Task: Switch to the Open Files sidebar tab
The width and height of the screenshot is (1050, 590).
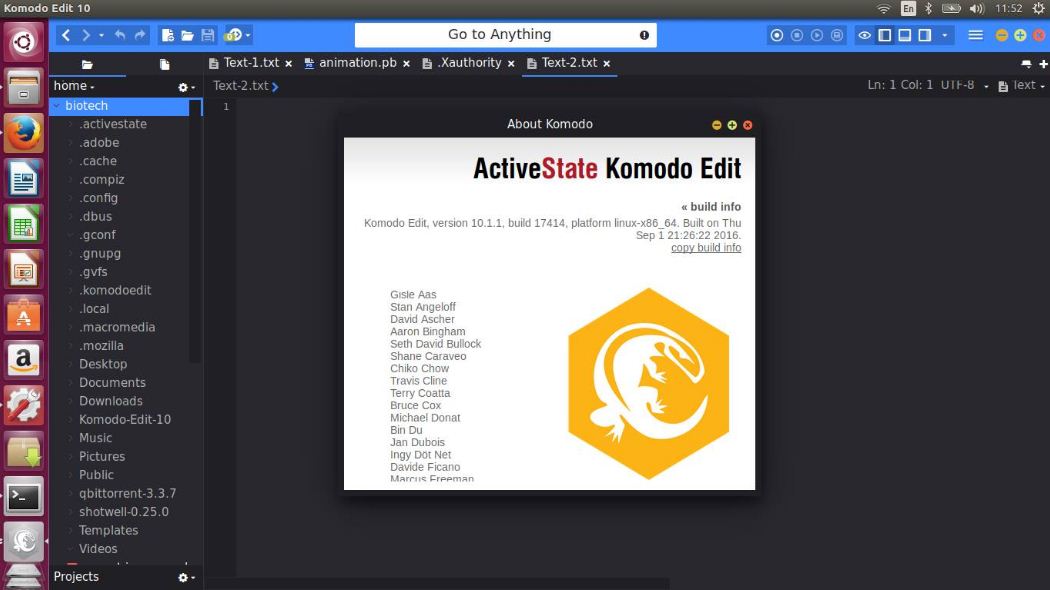Action: point(165,64)
